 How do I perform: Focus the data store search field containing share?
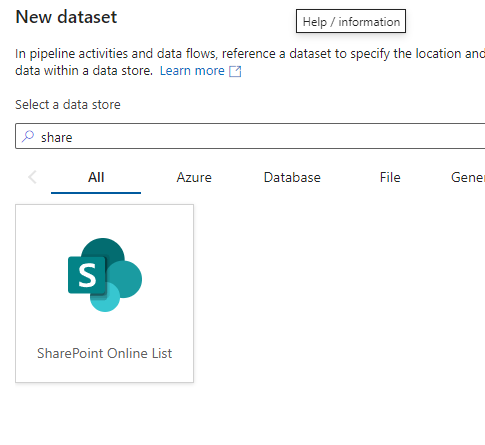tap(250, 136)
